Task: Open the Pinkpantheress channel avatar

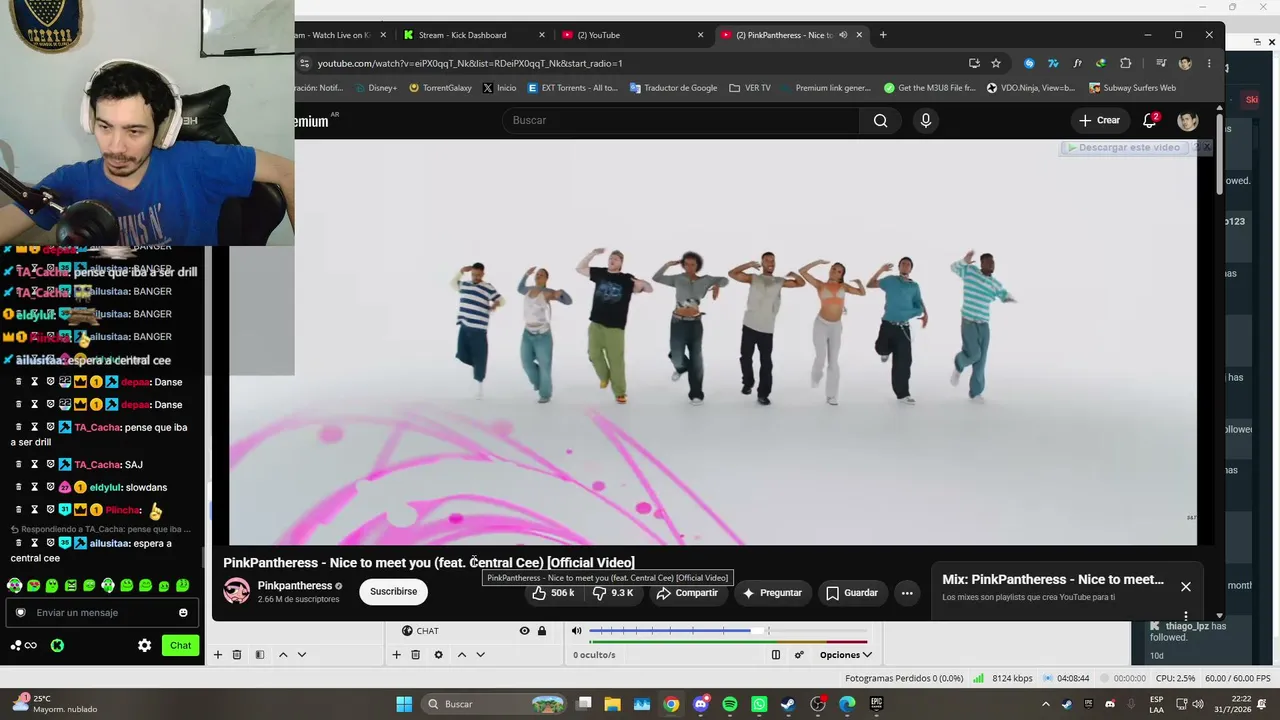Action: tap(237, 591)
